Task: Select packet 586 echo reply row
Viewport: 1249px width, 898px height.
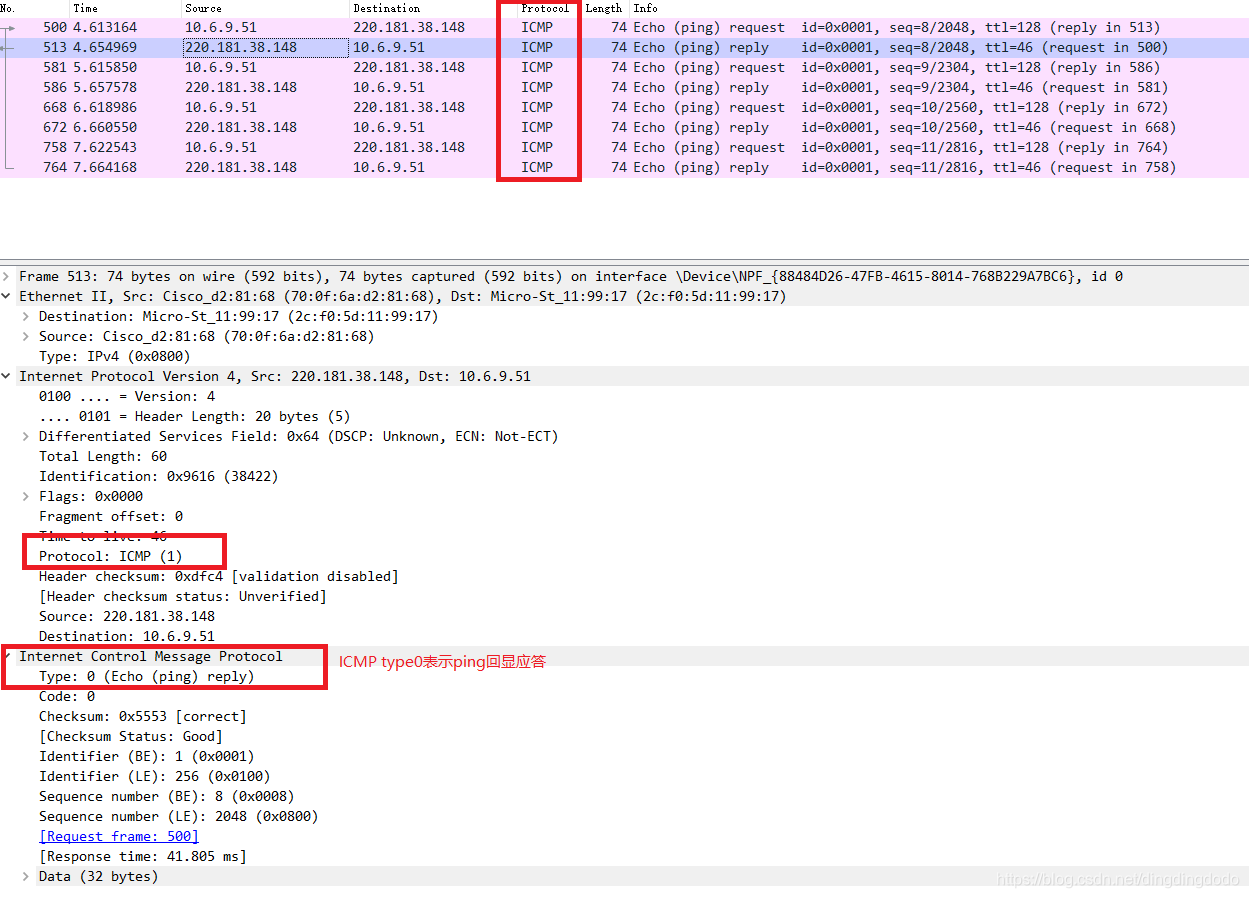Action: [624, 87]
